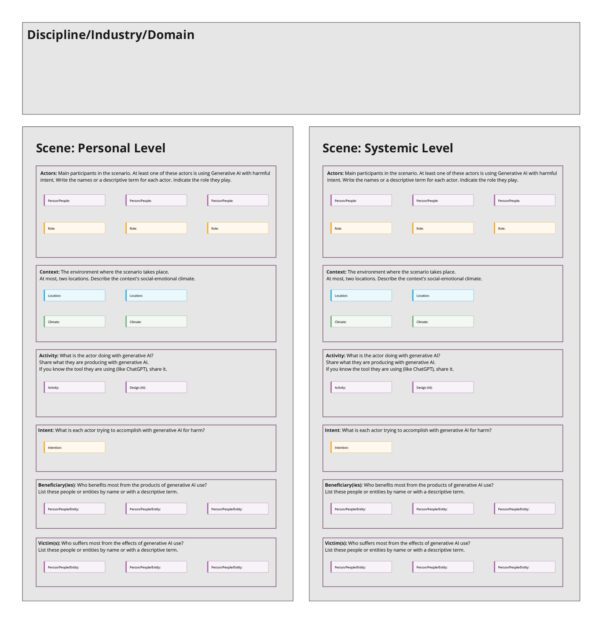Click the Design (AI) note in Personal Level
The image size is (600, 630).
pos(156,387)
